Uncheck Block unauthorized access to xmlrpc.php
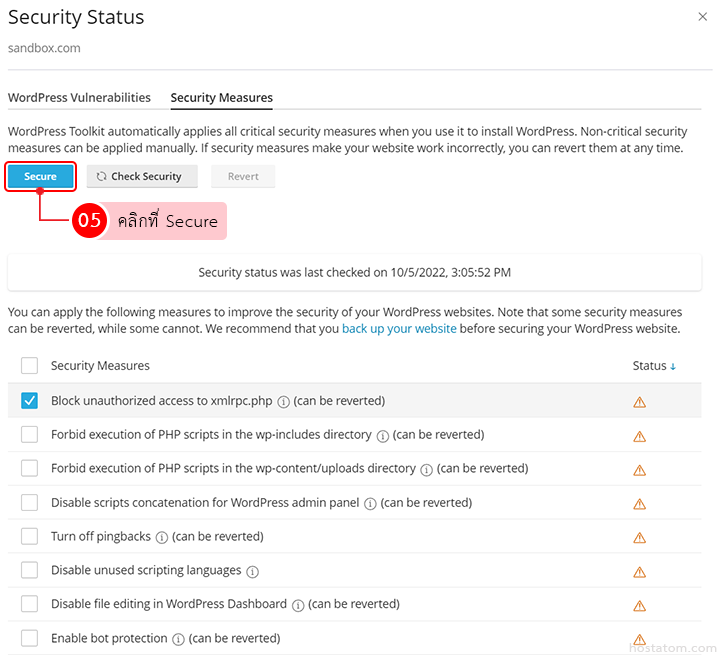Image resolution: width=720 pixels, height=655 pixels. coord(30,401)
